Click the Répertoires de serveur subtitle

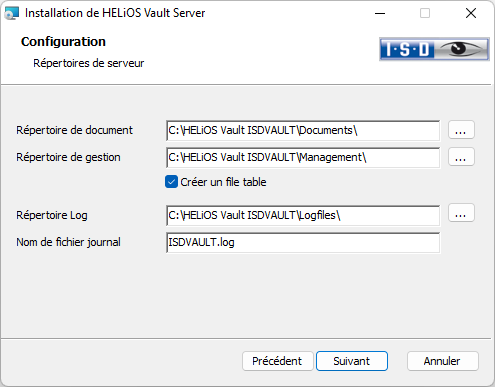[x=89, y=63]
